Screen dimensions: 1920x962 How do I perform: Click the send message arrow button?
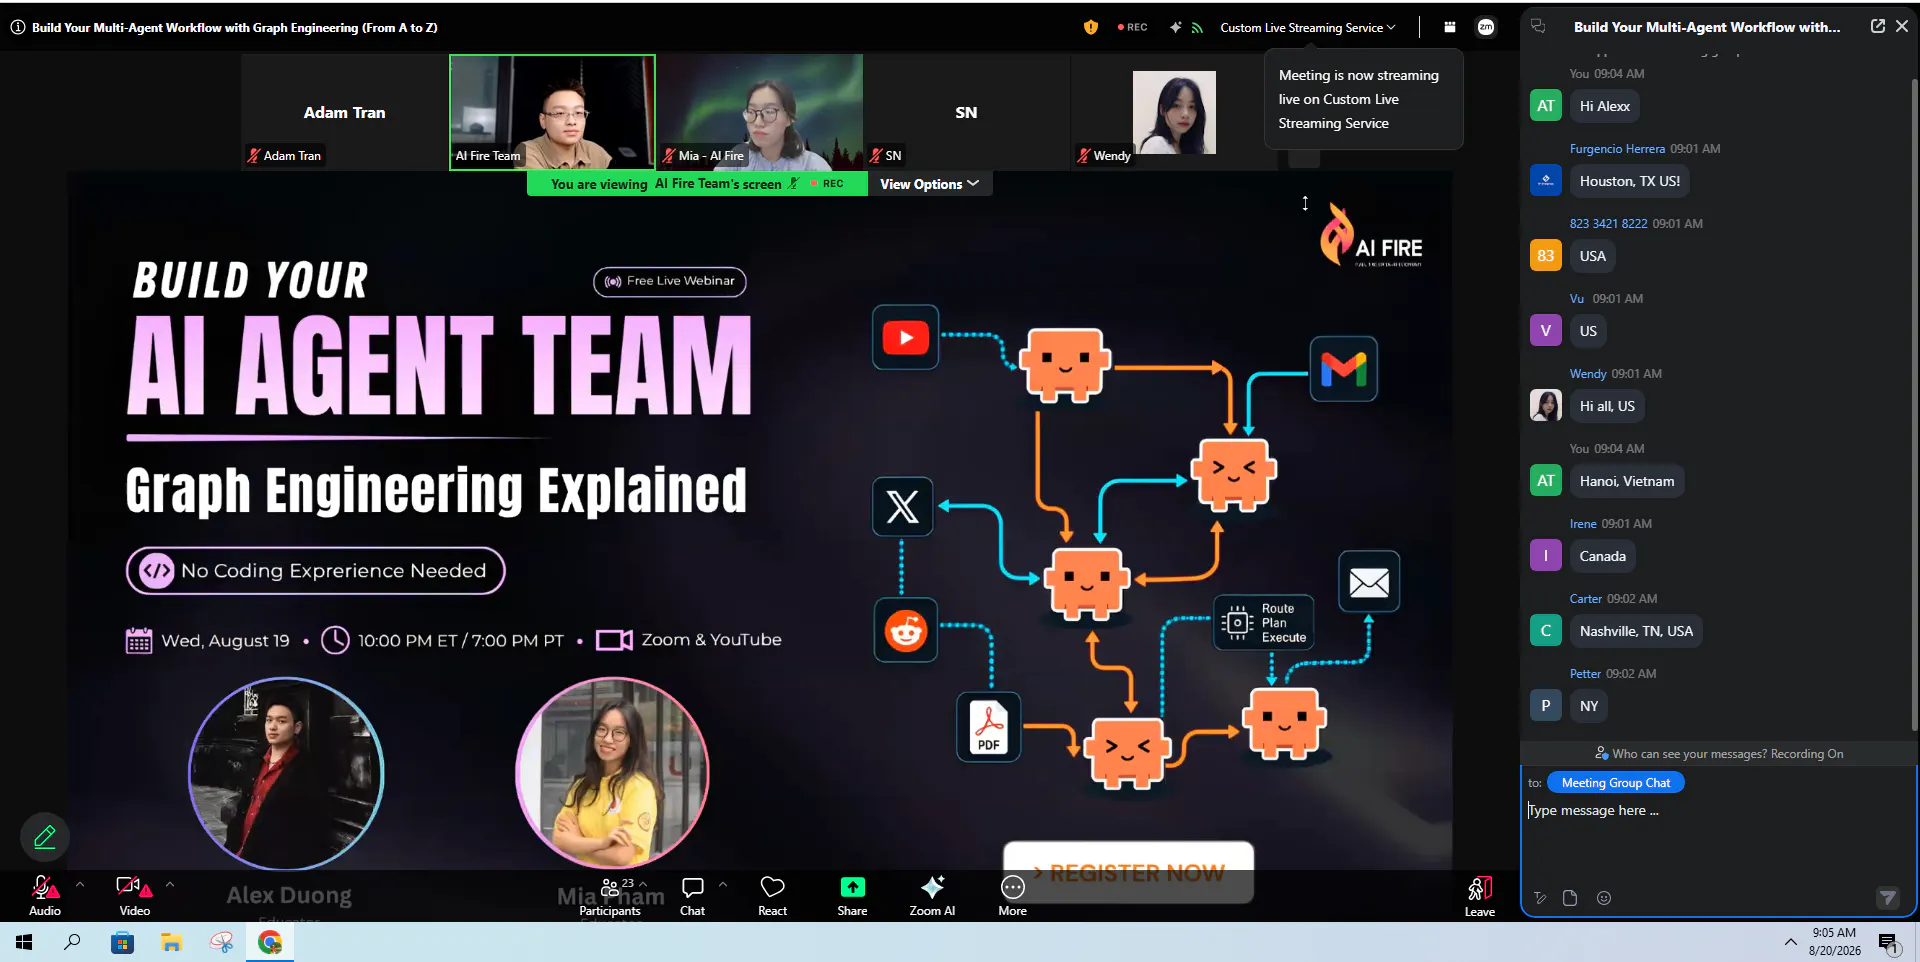(x=1887, y=898)
